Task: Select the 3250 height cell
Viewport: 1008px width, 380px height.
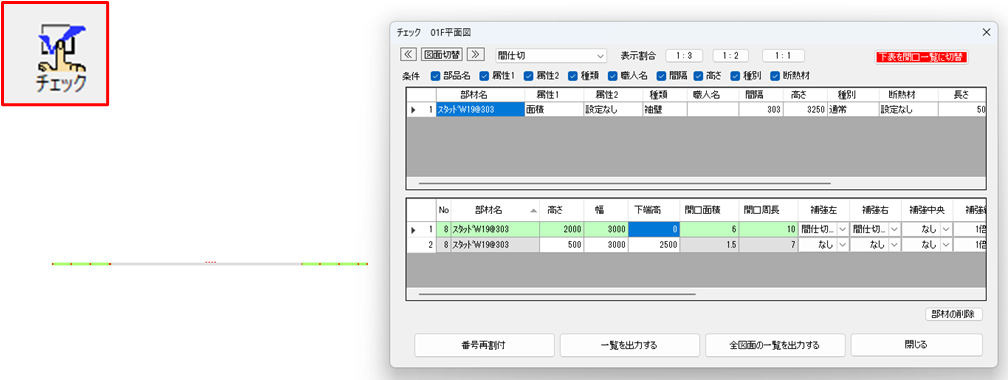Action: 806,109
